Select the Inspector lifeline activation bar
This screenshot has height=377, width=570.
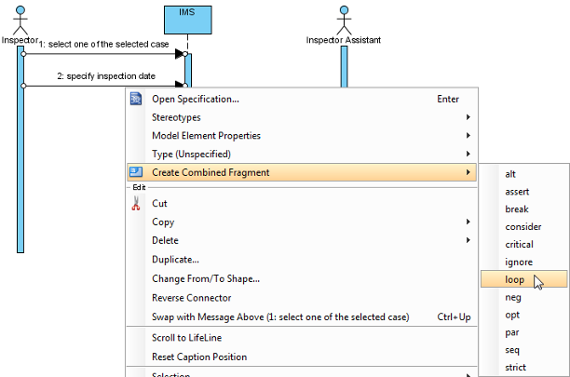coord(20,149)
